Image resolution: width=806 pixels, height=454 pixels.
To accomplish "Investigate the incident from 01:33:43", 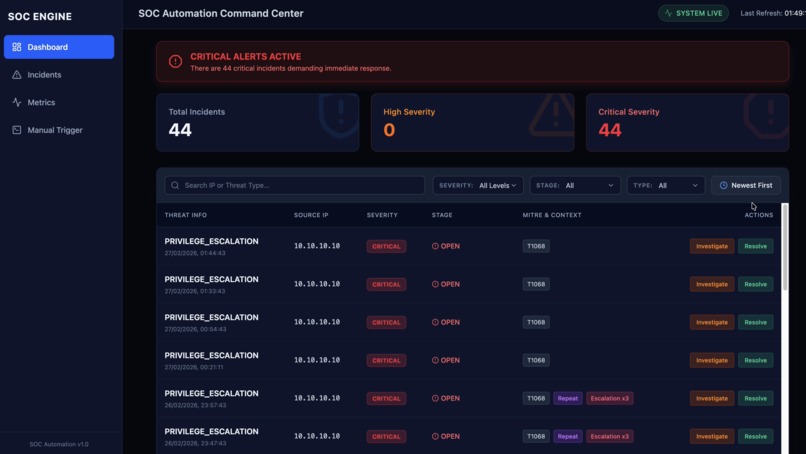I will tap(712, 284).
